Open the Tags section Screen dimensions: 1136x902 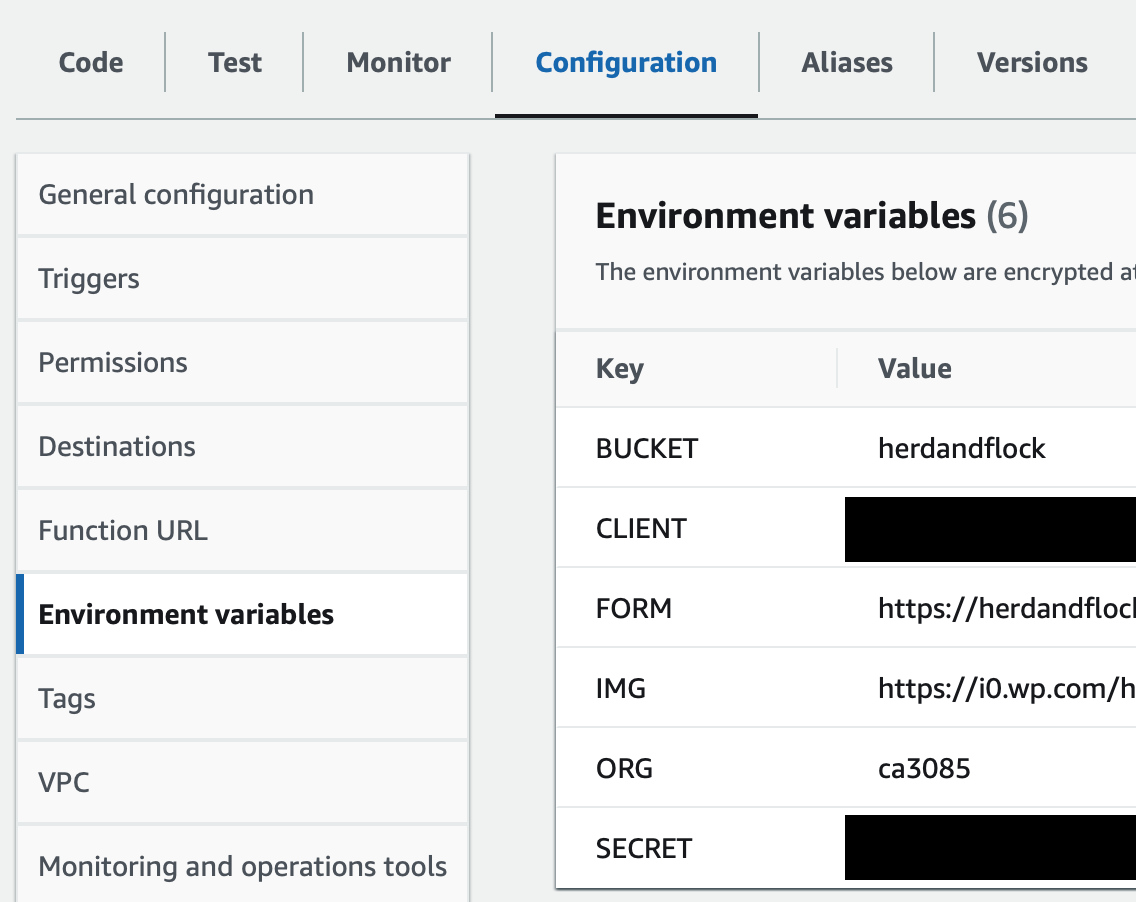pyautogui.click(x=66, y=698)
